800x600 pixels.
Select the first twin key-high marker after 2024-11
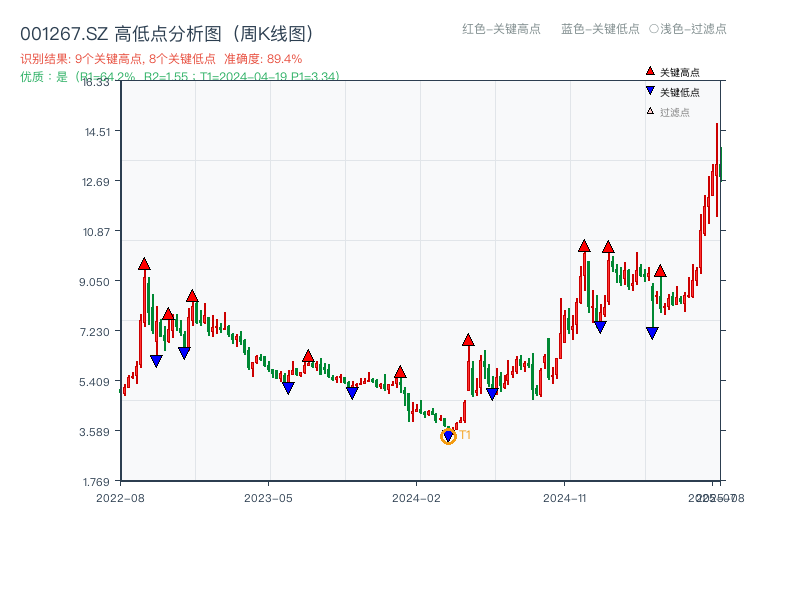tap(584, 246)
